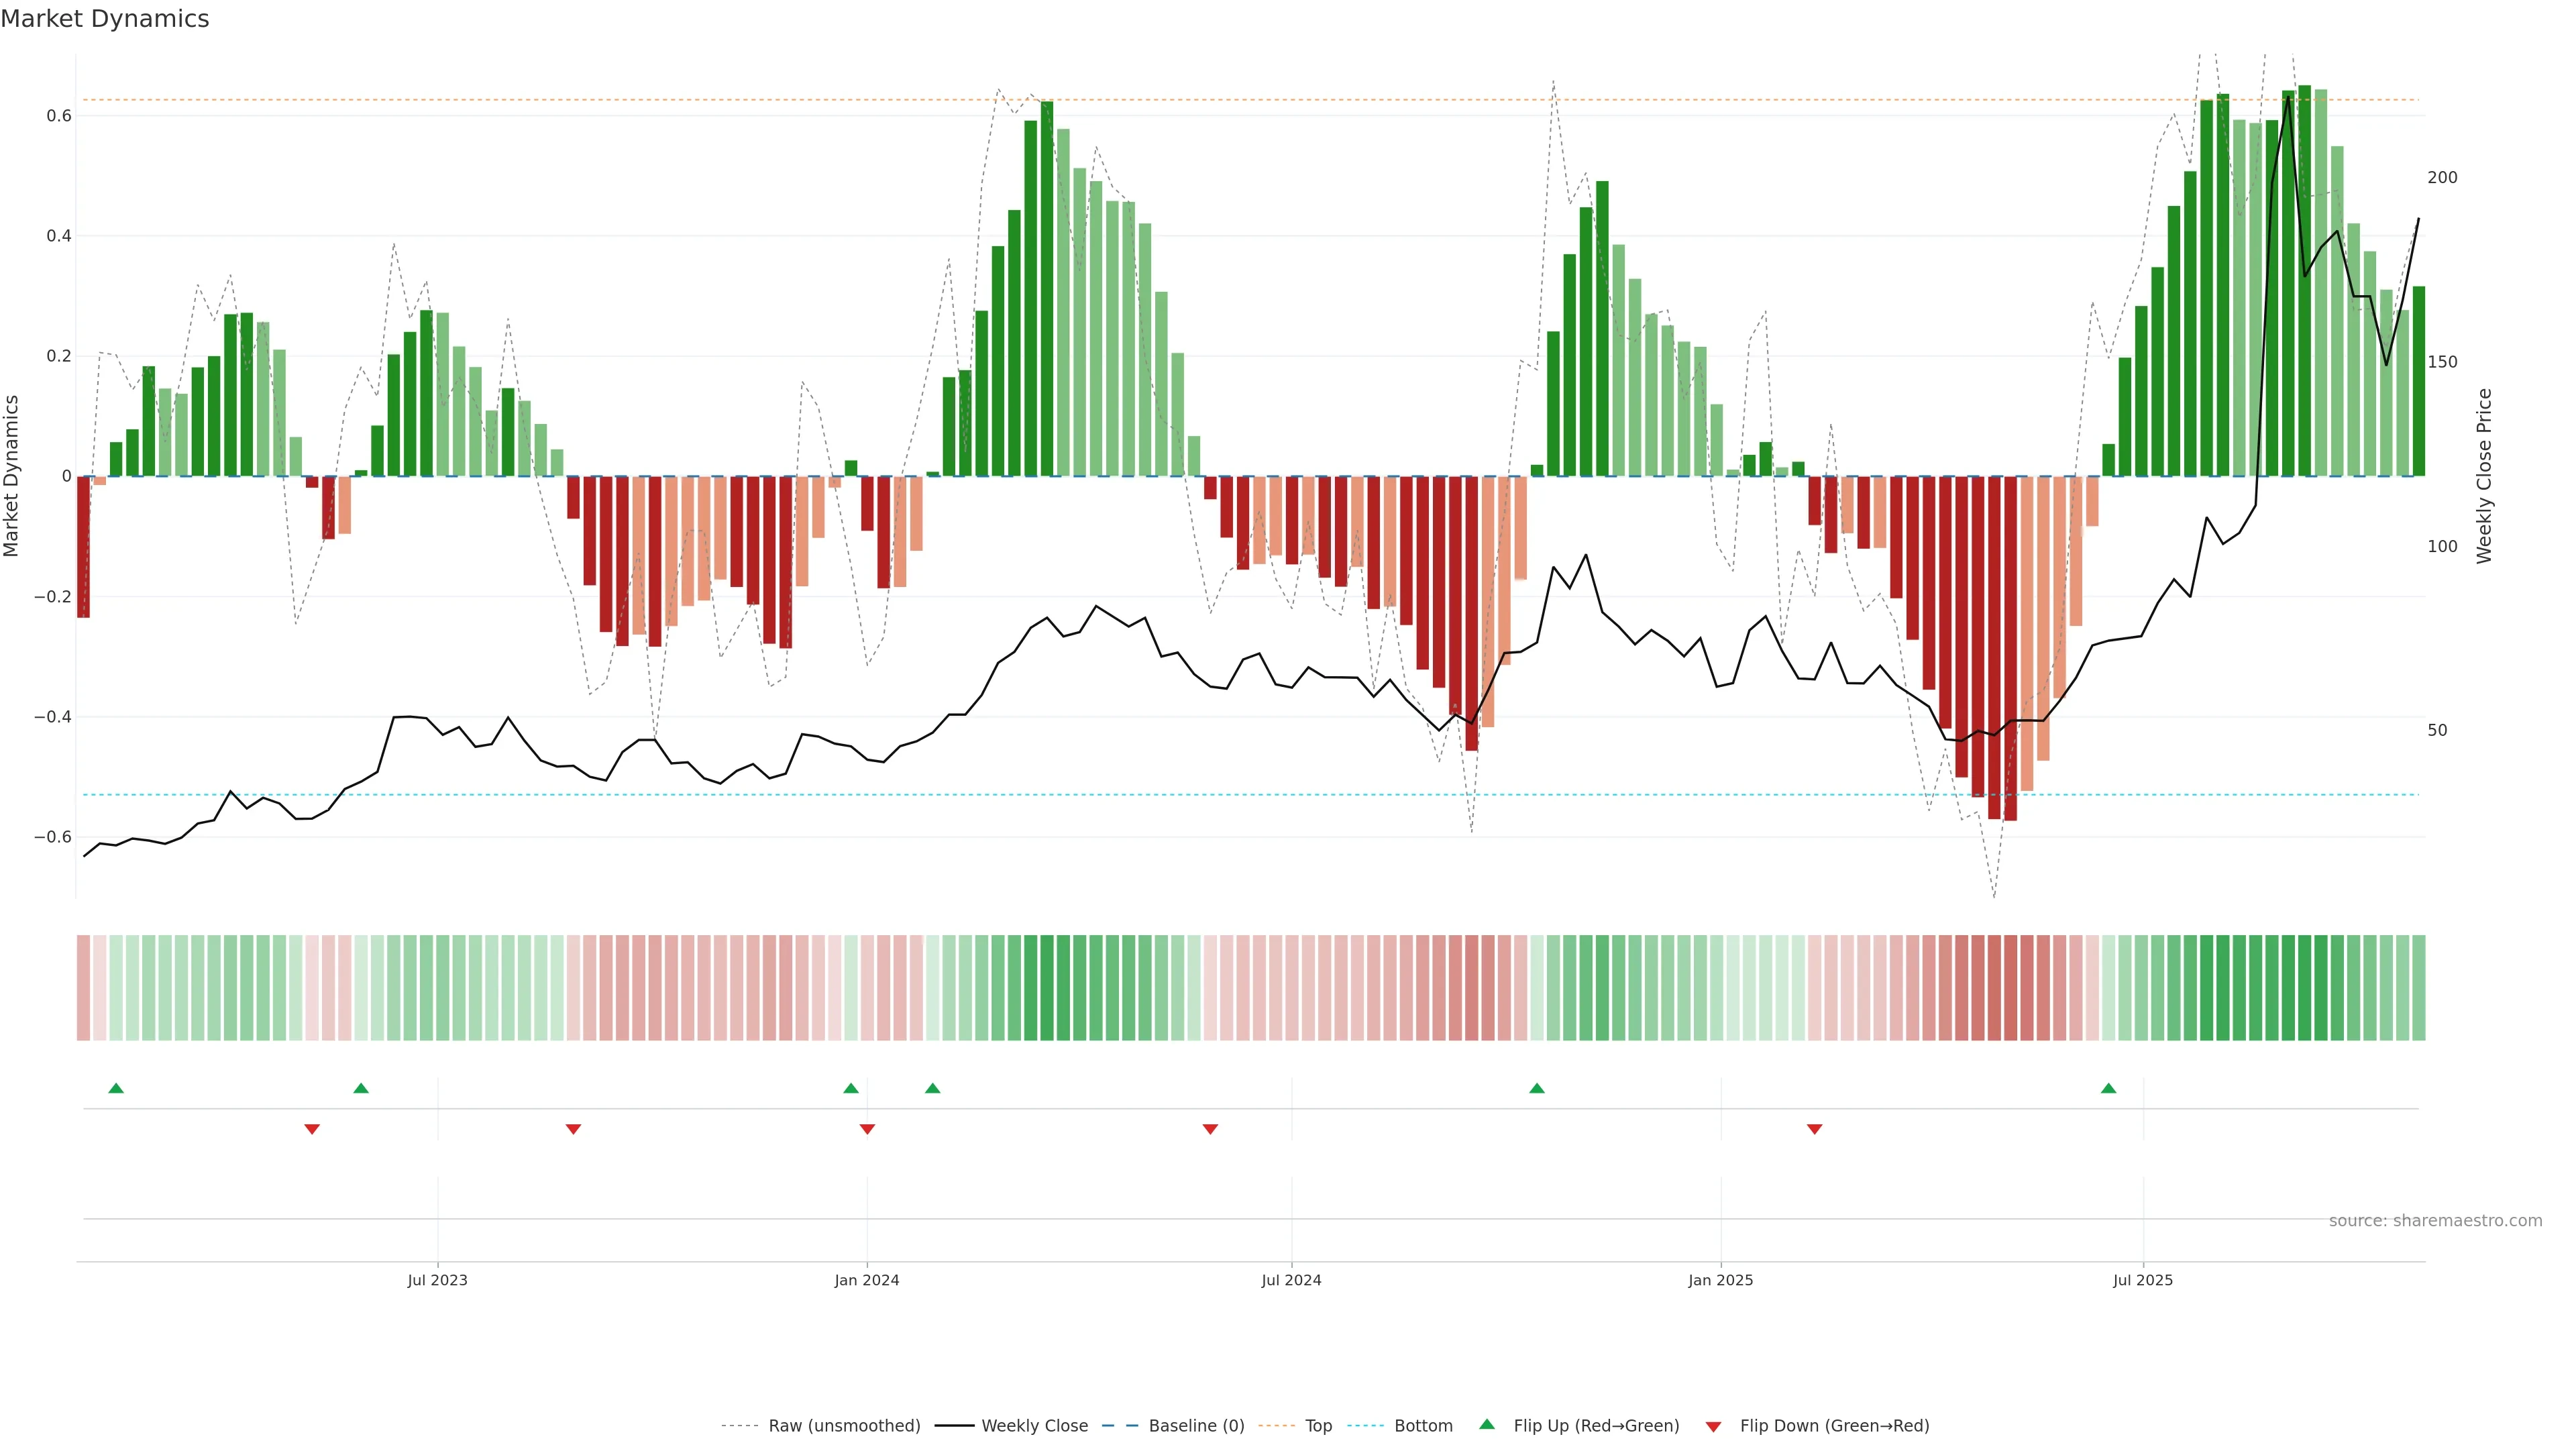Screen dimensions: 2576x1449
Task: Click the rightmost red flip-down marker after Jan 2025
Action: coord(1814,1129)
